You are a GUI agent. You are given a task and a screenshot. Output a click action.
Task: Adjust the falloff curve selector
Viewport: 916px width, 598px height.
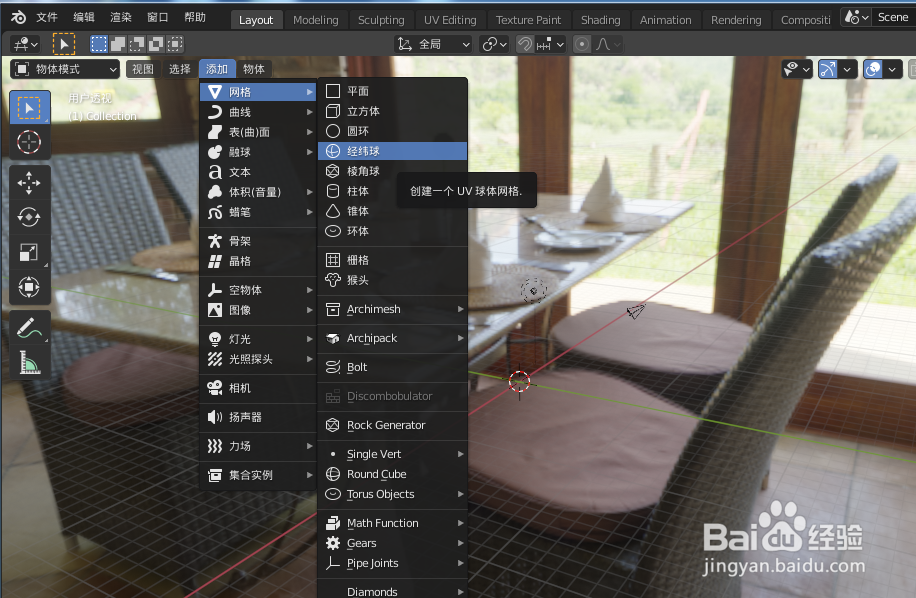(x=601, y=43)
